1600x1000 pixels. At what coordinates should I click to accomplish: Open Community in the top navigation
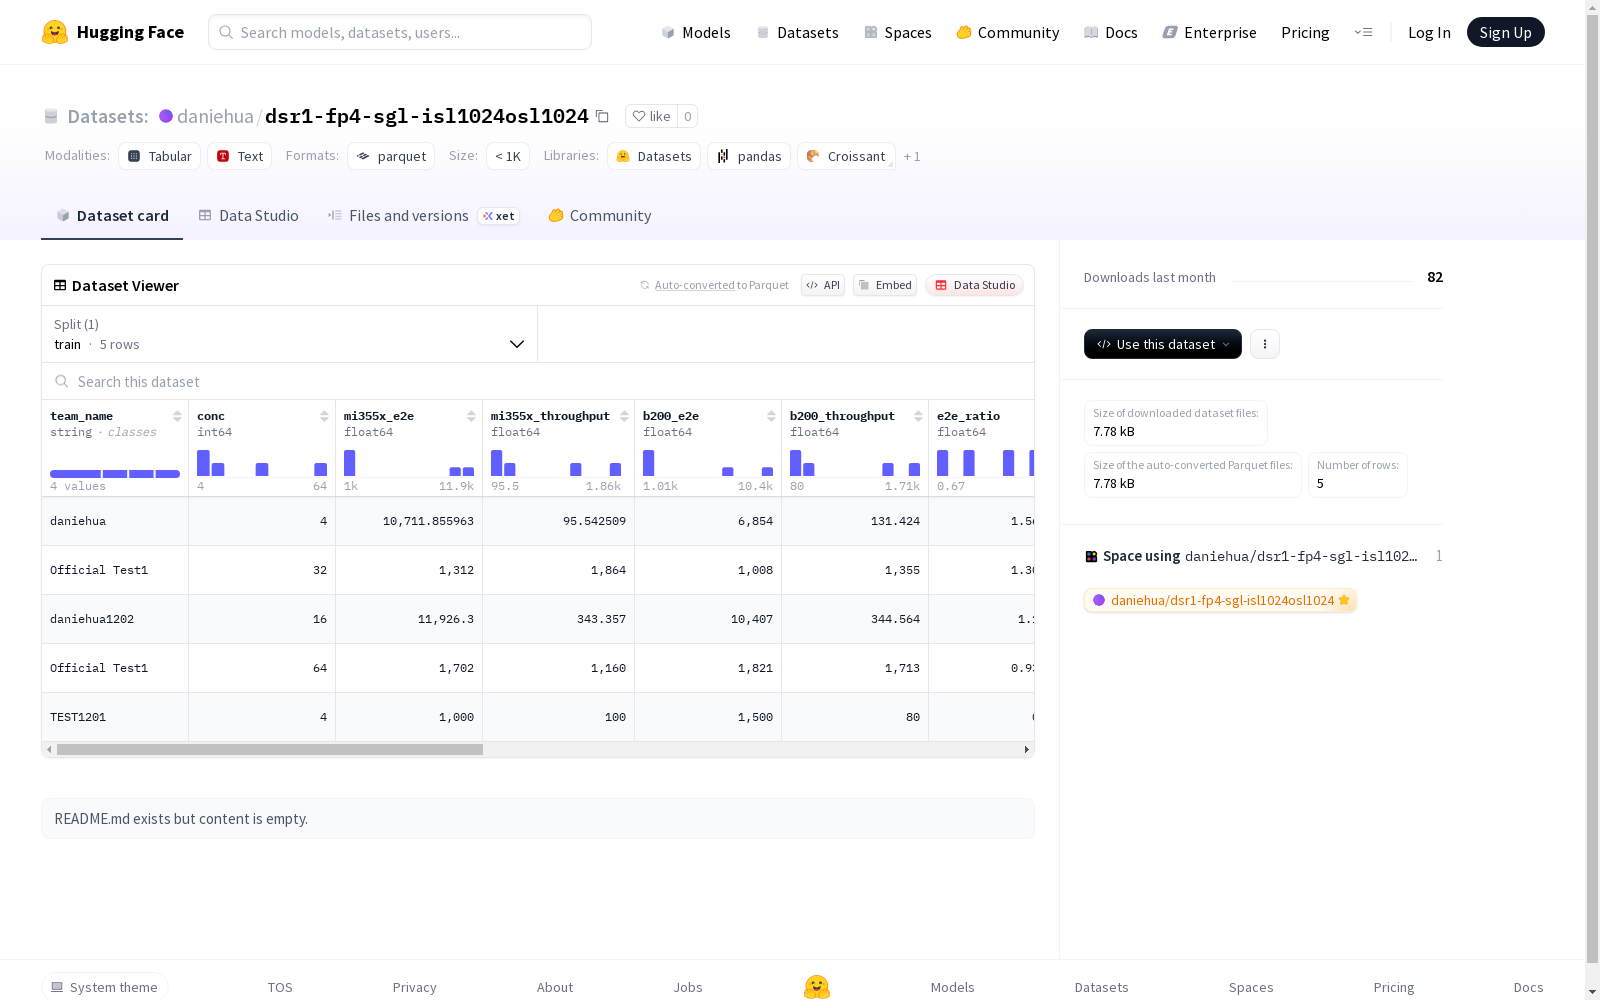pos(1008,32)
